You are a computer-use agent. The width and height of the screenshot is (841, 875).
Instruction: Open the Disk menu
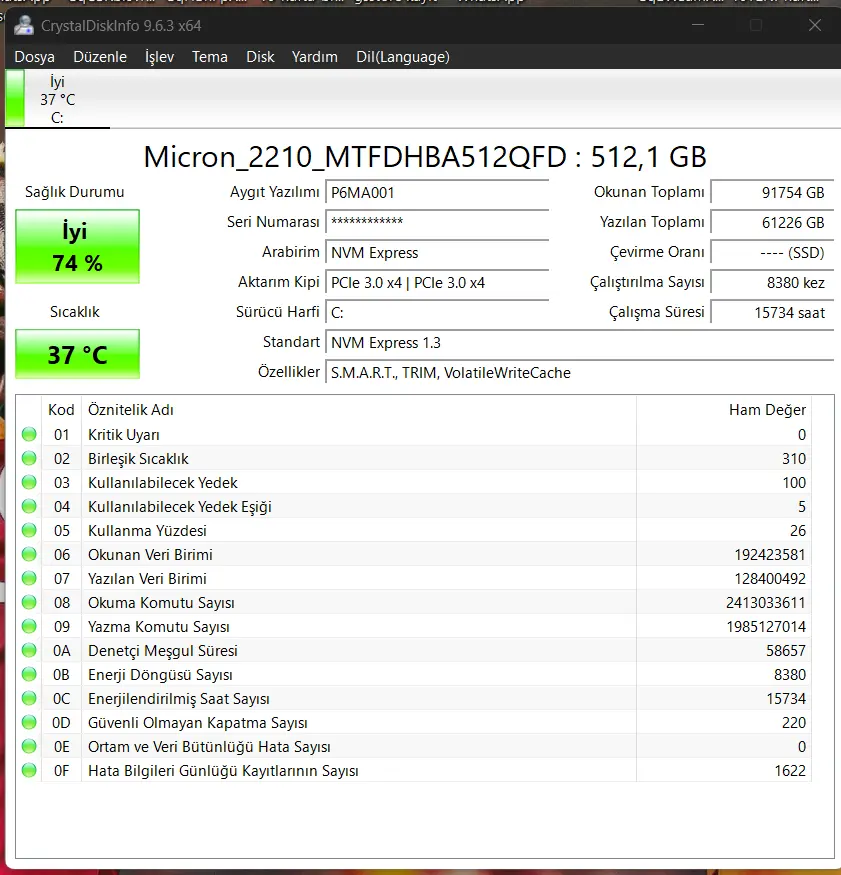click(x=260, y=57)
